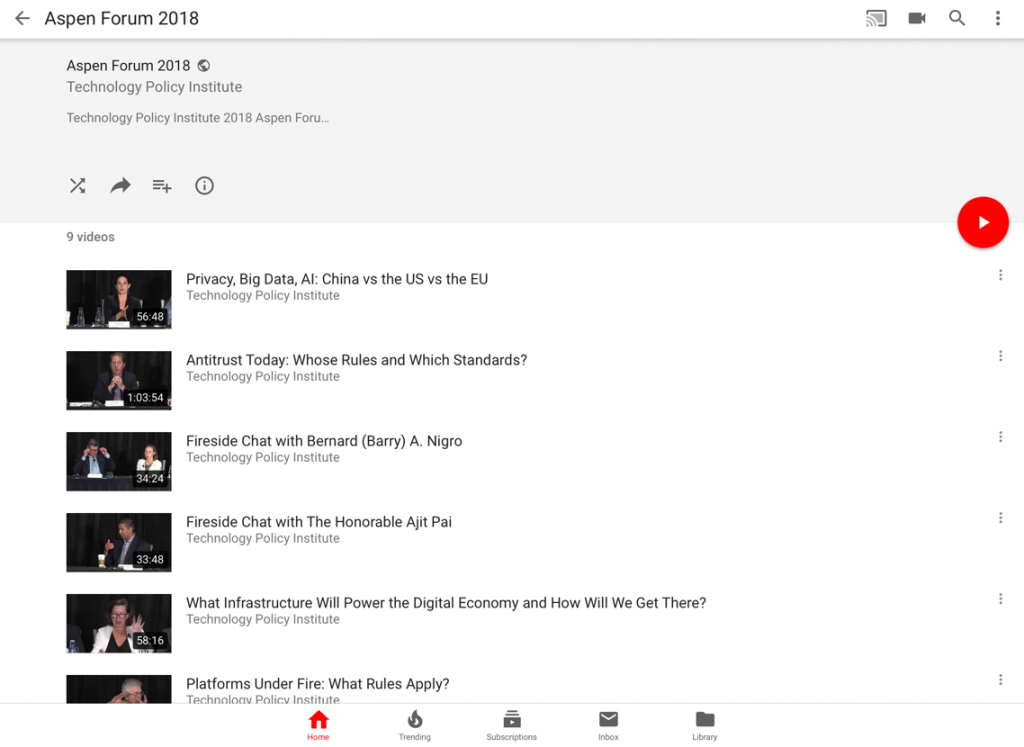Image resolution: width=1024 pixels, height=747 pixels.
Task: Switch to the Trending tab
Action: [414, 725]
